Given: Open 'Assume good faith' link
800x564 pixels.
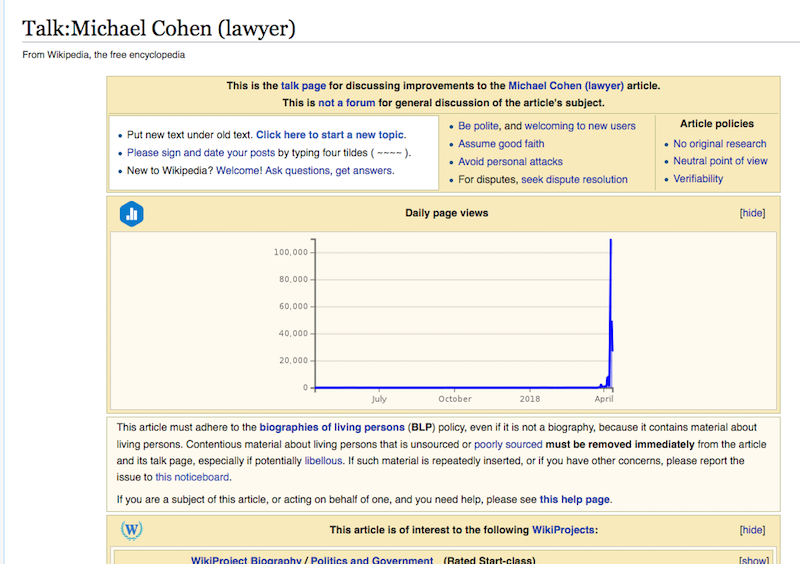Looking at the screenshot, I should click(x=501, y=144).
